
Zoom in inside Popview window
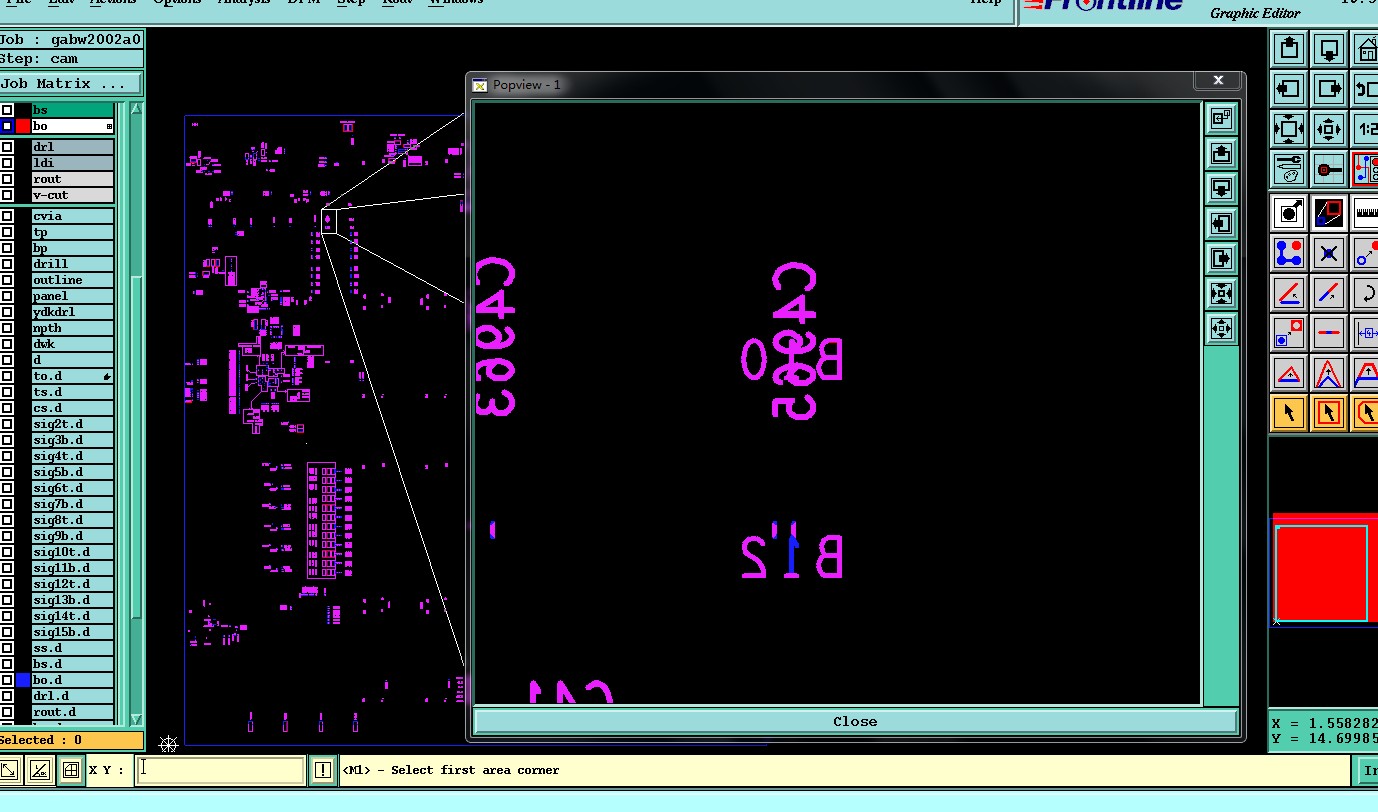1221,293
